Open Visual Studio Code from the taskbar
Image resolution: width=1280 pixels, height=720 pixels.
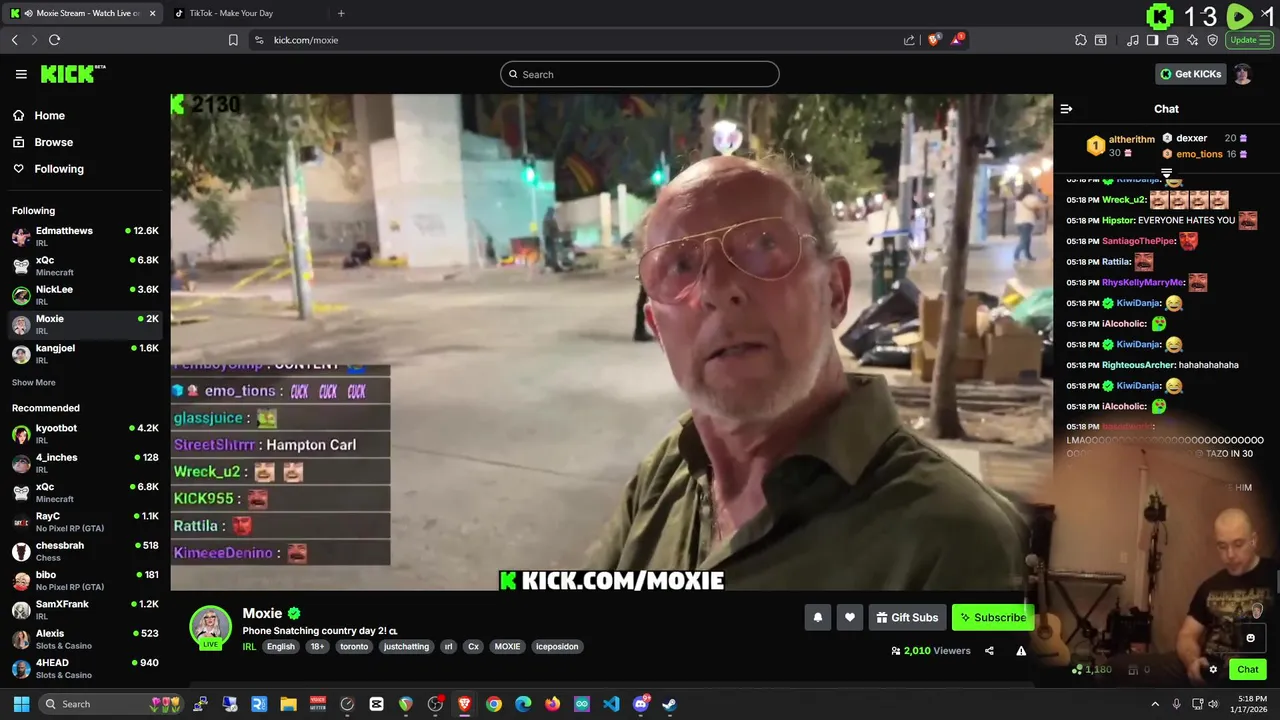coord(611,704)
